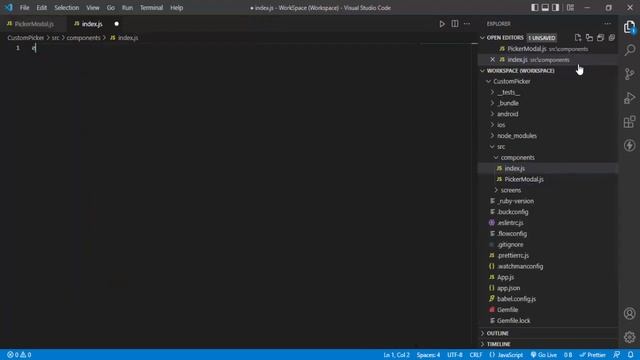This screenshot has width=640, height=360.
Task: Close all open editors
Action: pos(612,38)
